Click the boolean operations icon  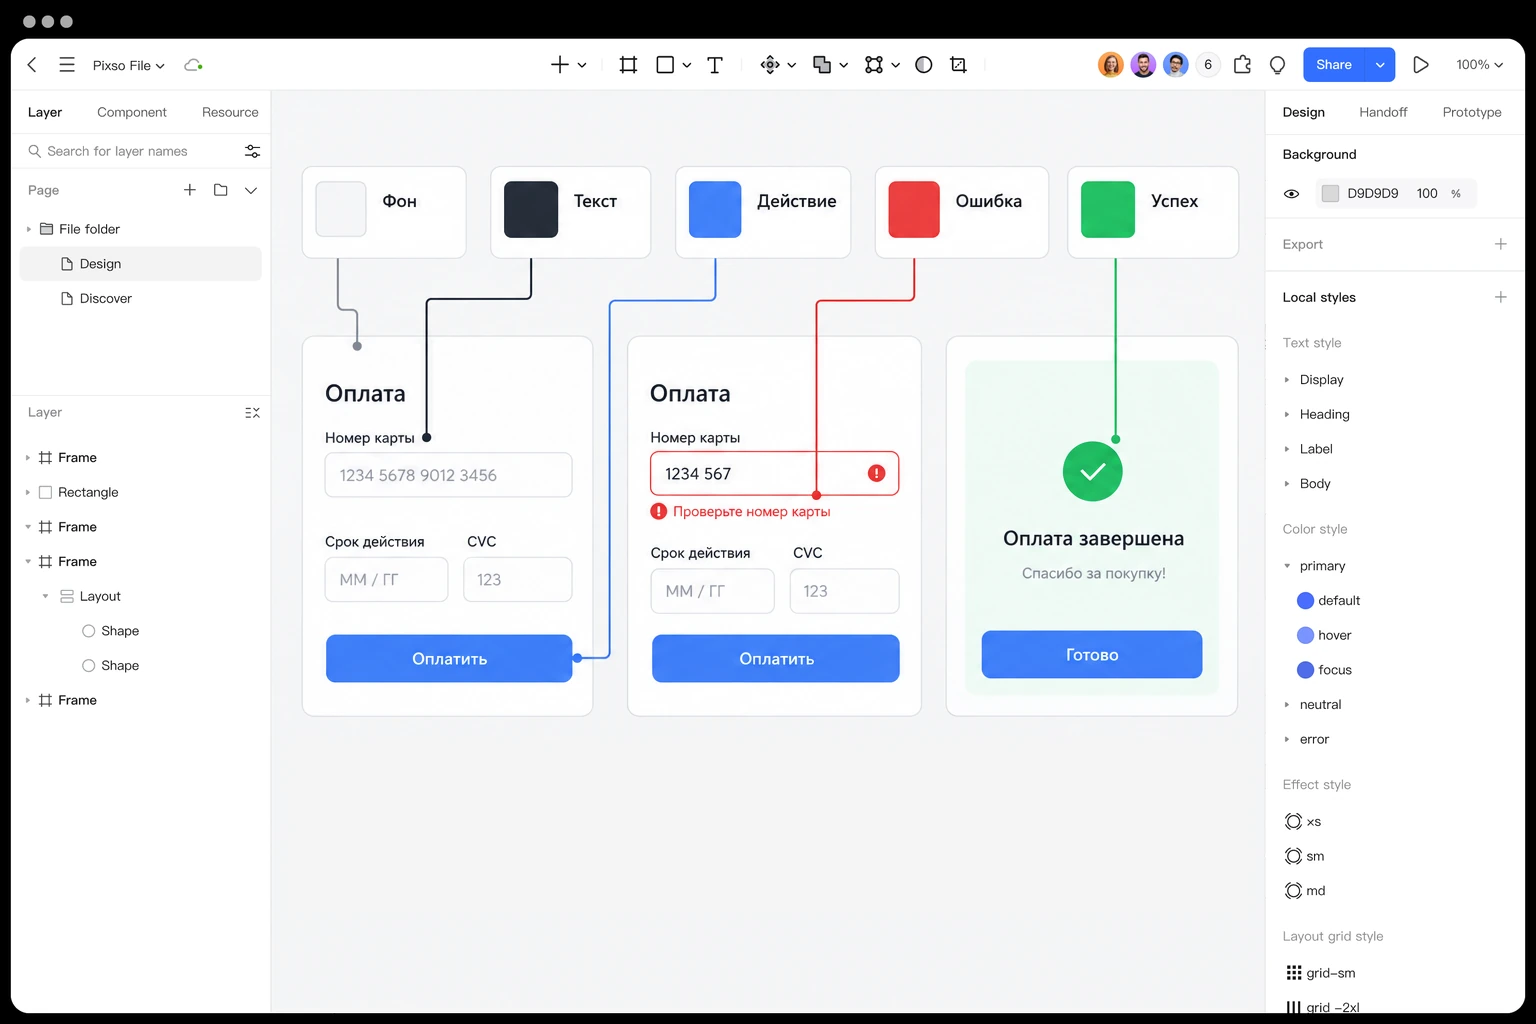click(x=822, y=65)
